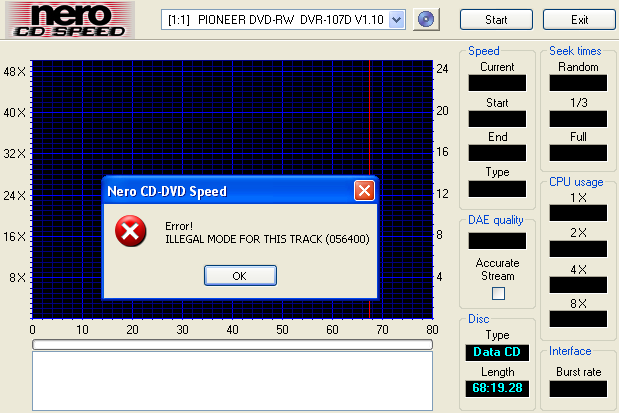Click the empty log text area

point(232,380)
